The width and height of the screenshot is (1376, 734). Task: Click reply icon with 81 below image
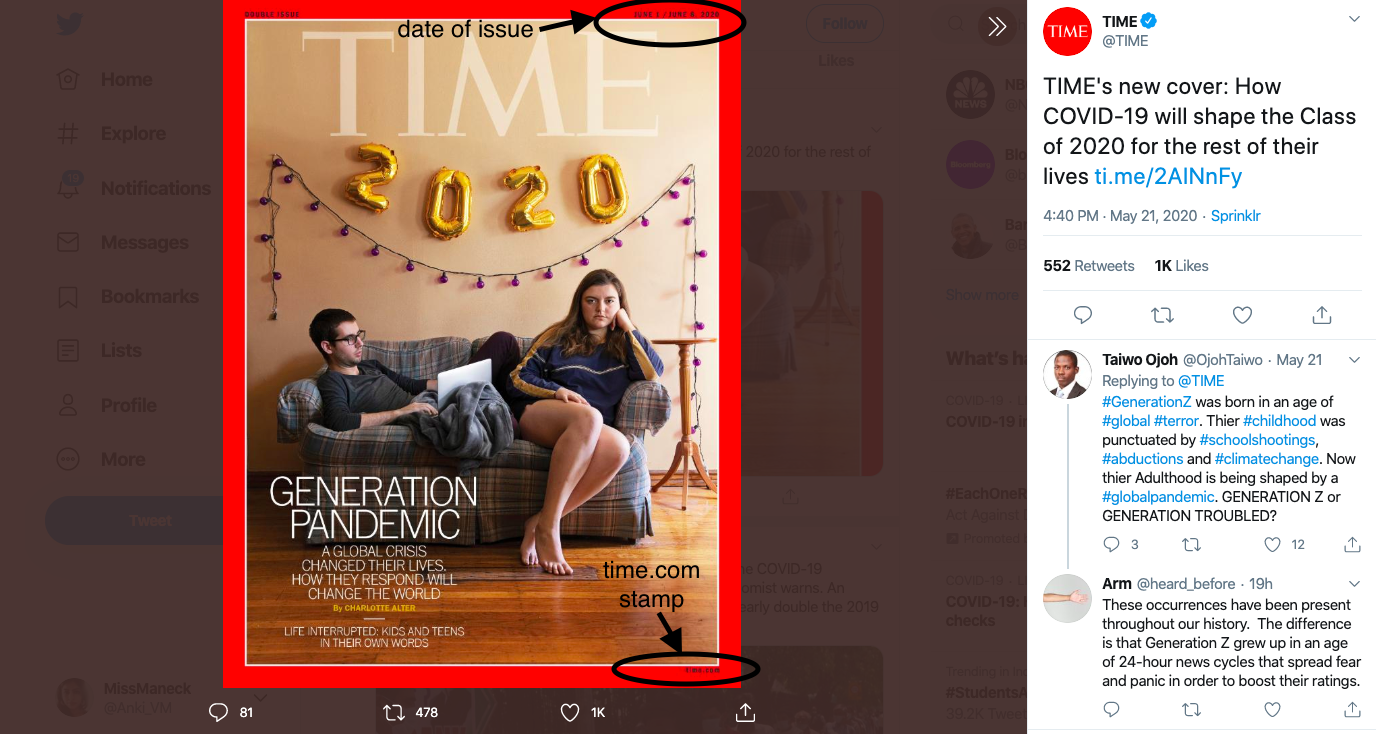[x=218, y=712]
